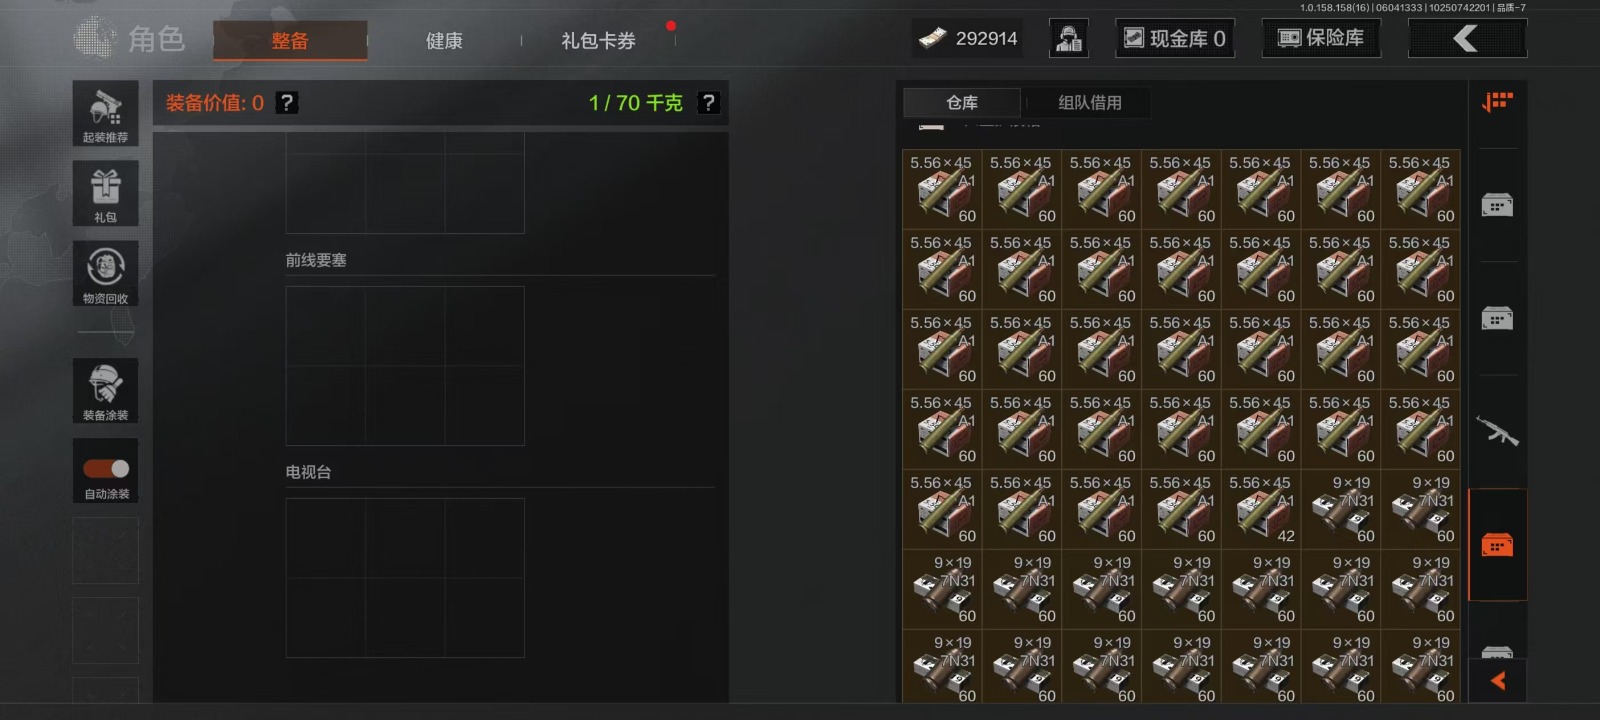Viewport: 1600px width, 720px height.
Task: Click the warehouse sort icon at top right
Action: (1497, 102)
